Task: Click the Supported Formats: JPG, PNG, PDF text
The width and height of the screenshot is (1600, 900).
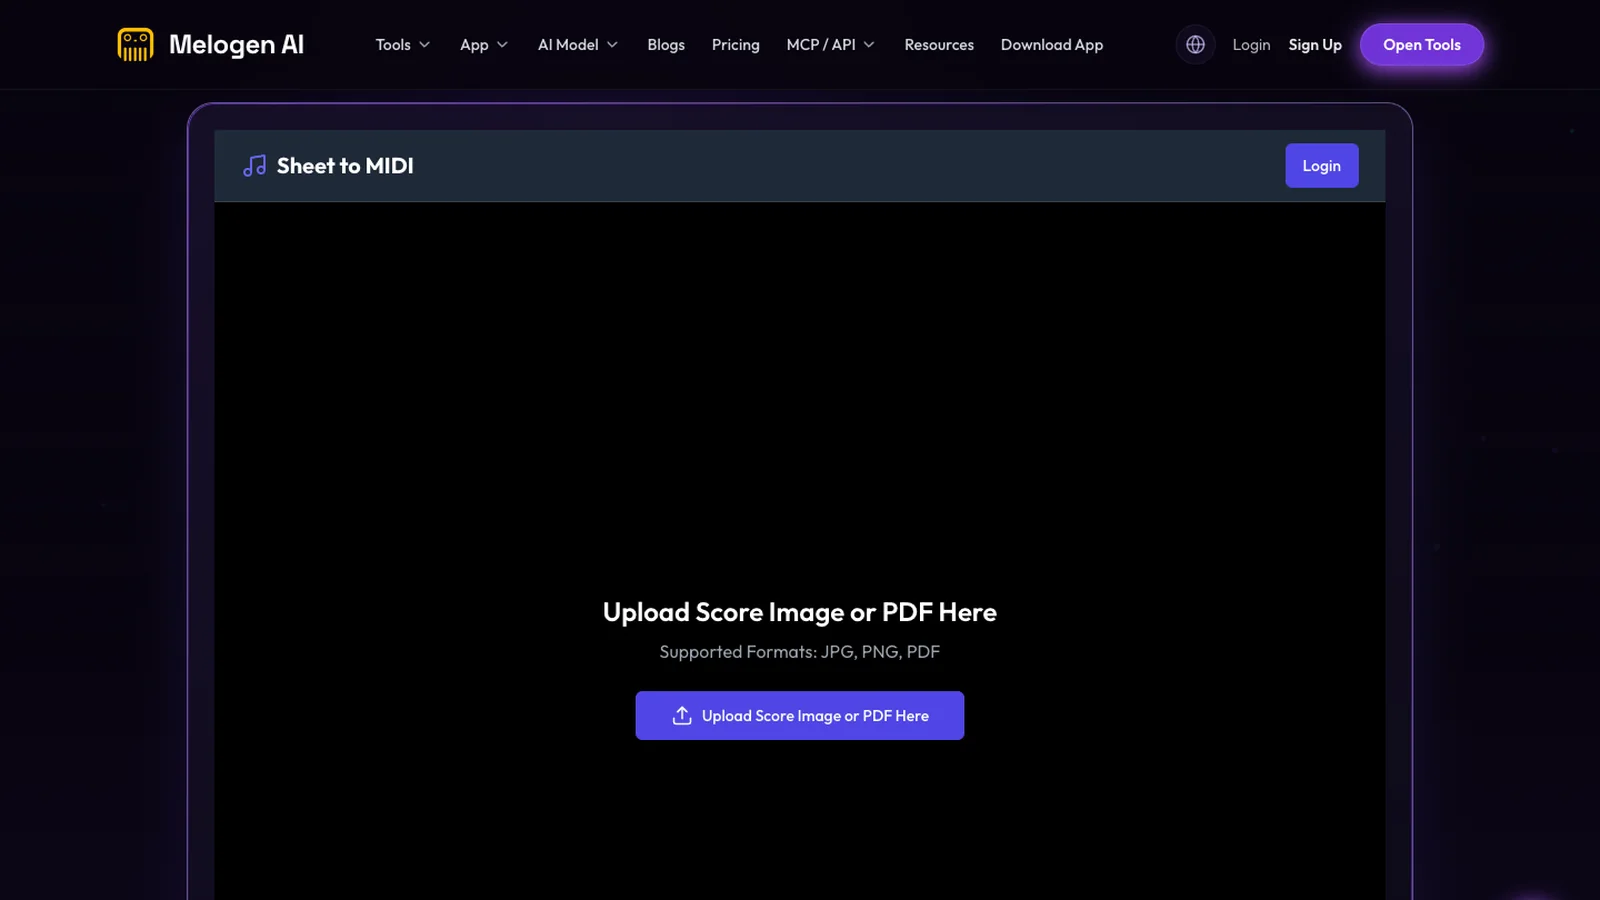Action: 800,652
